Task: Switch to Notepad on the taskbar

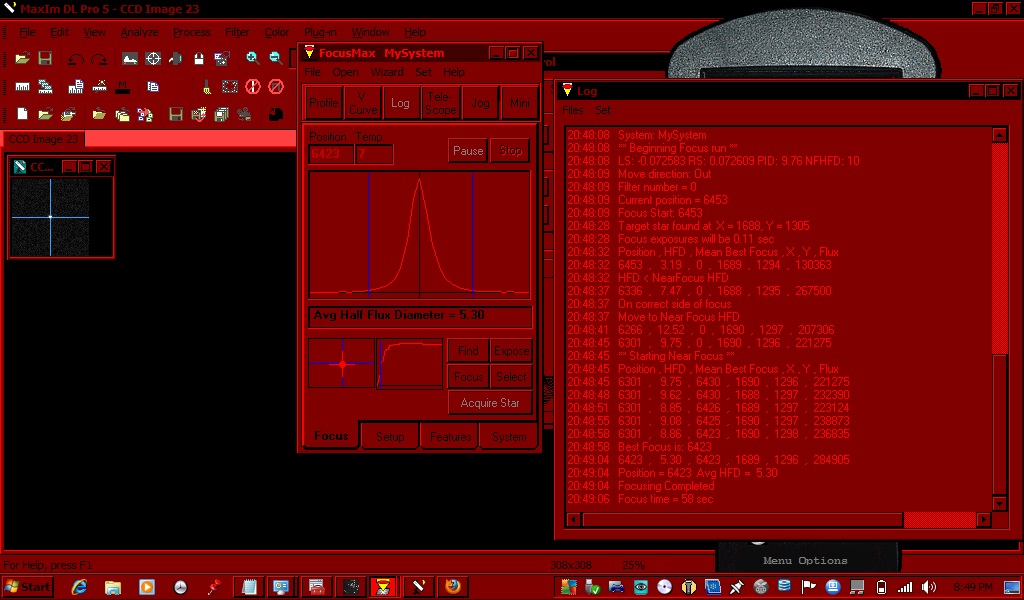Action: (249, 586)
